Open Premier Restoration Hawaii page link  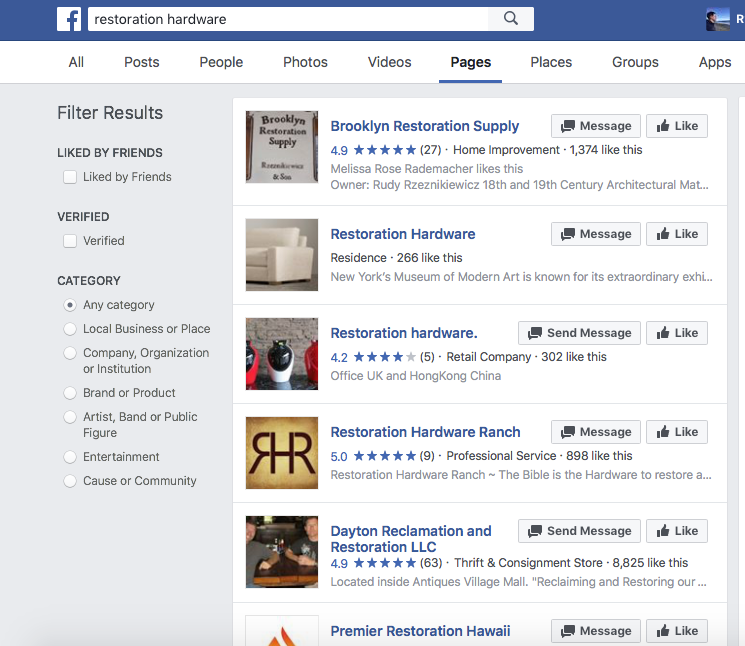click(420, 631)
